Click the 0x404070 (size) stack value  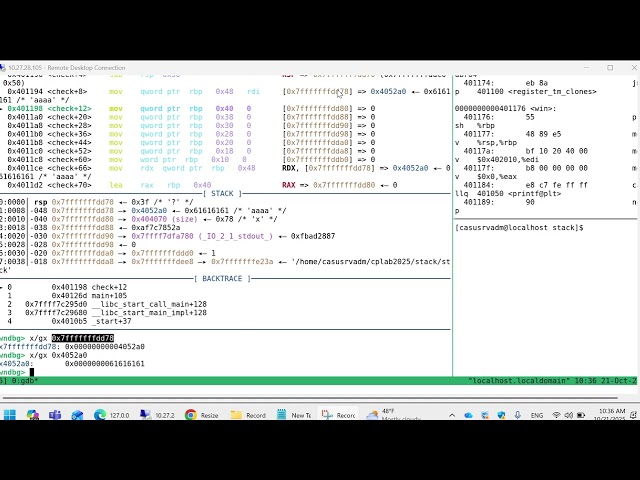[x=164, y=219]
